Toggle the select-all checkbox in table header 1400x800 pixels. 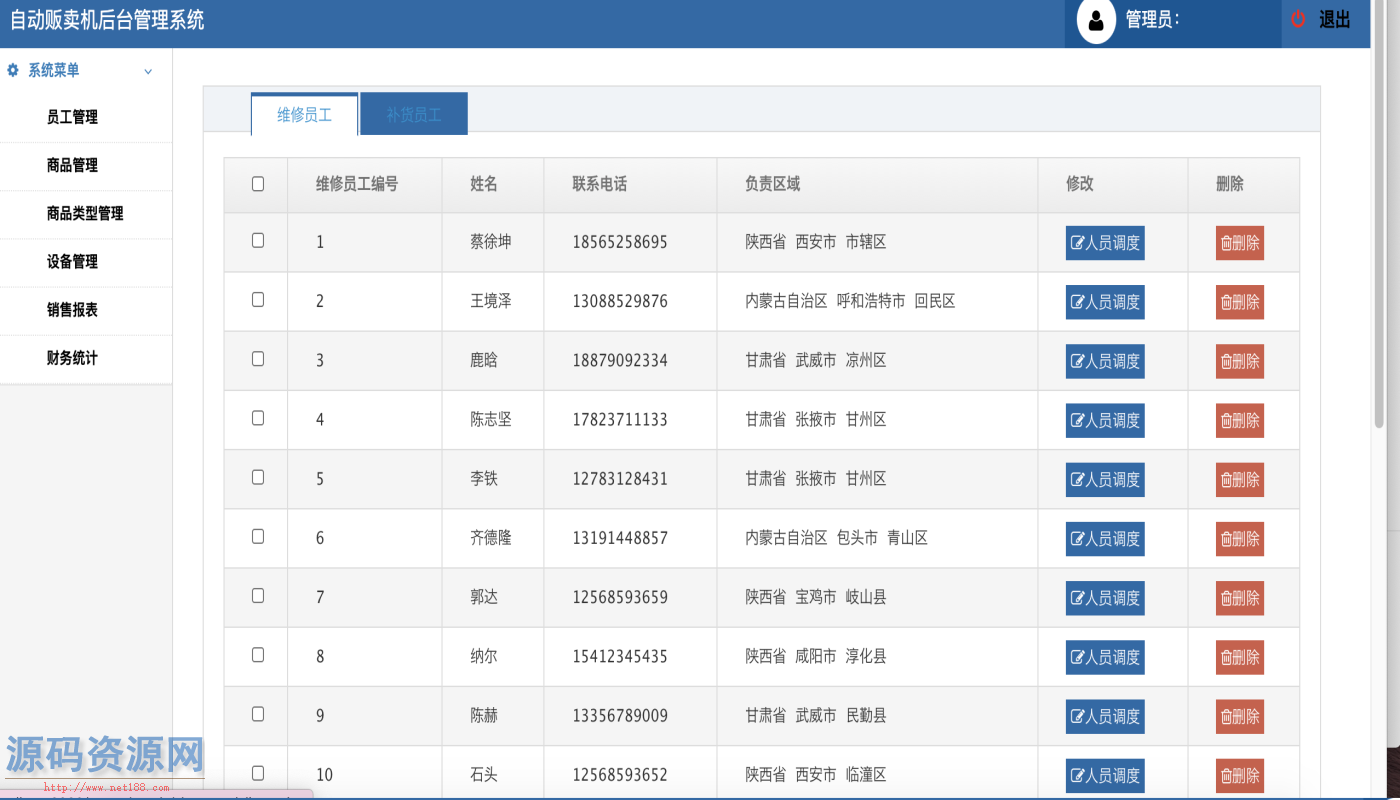point(258,184)
